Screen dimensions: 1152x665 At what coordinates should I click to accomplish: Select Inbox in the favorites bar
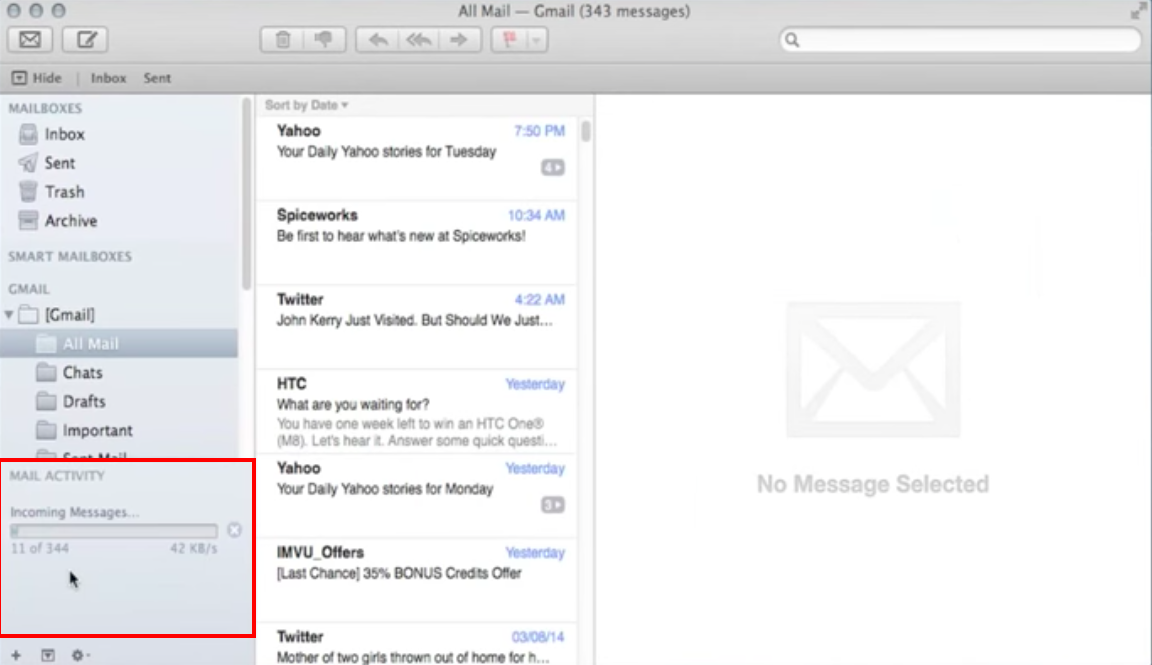tap(108, 78)
